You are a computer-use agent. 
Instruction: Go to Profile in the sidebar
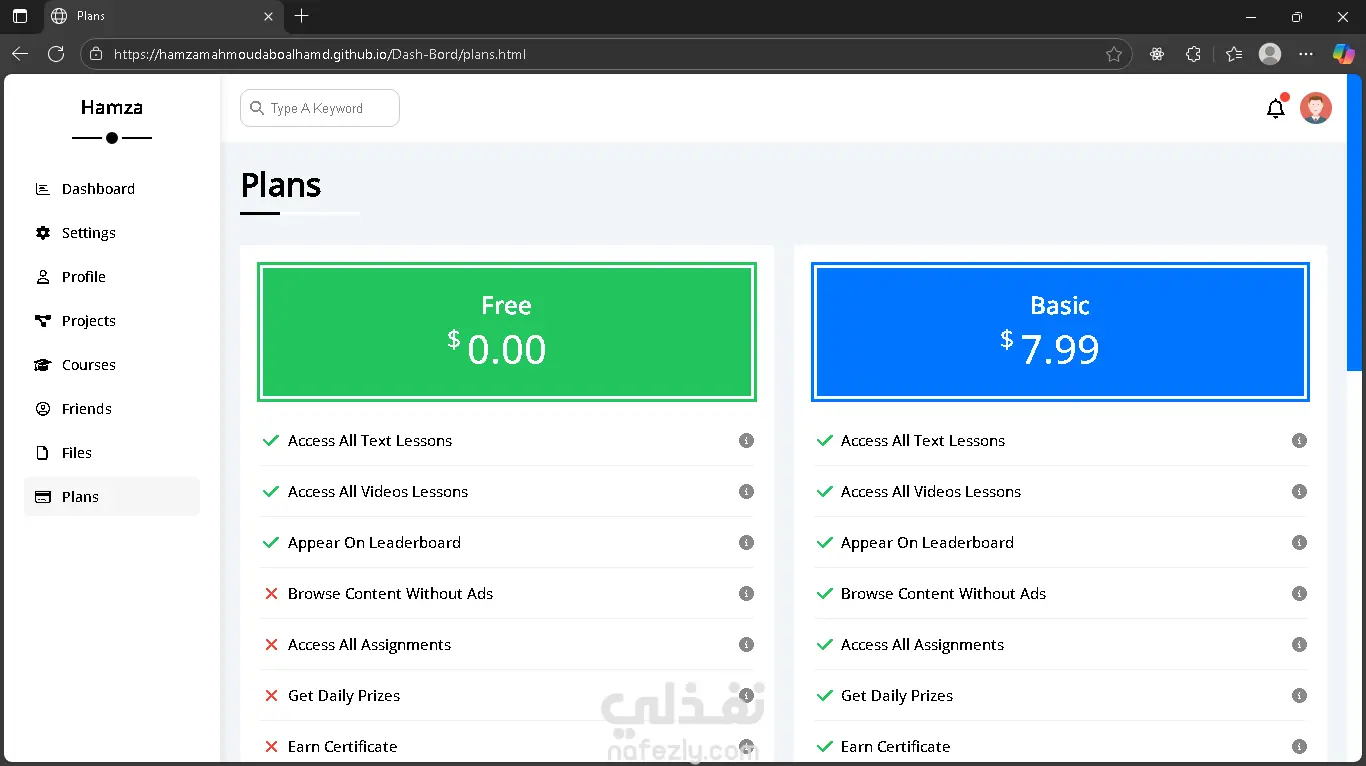point(112,277)
